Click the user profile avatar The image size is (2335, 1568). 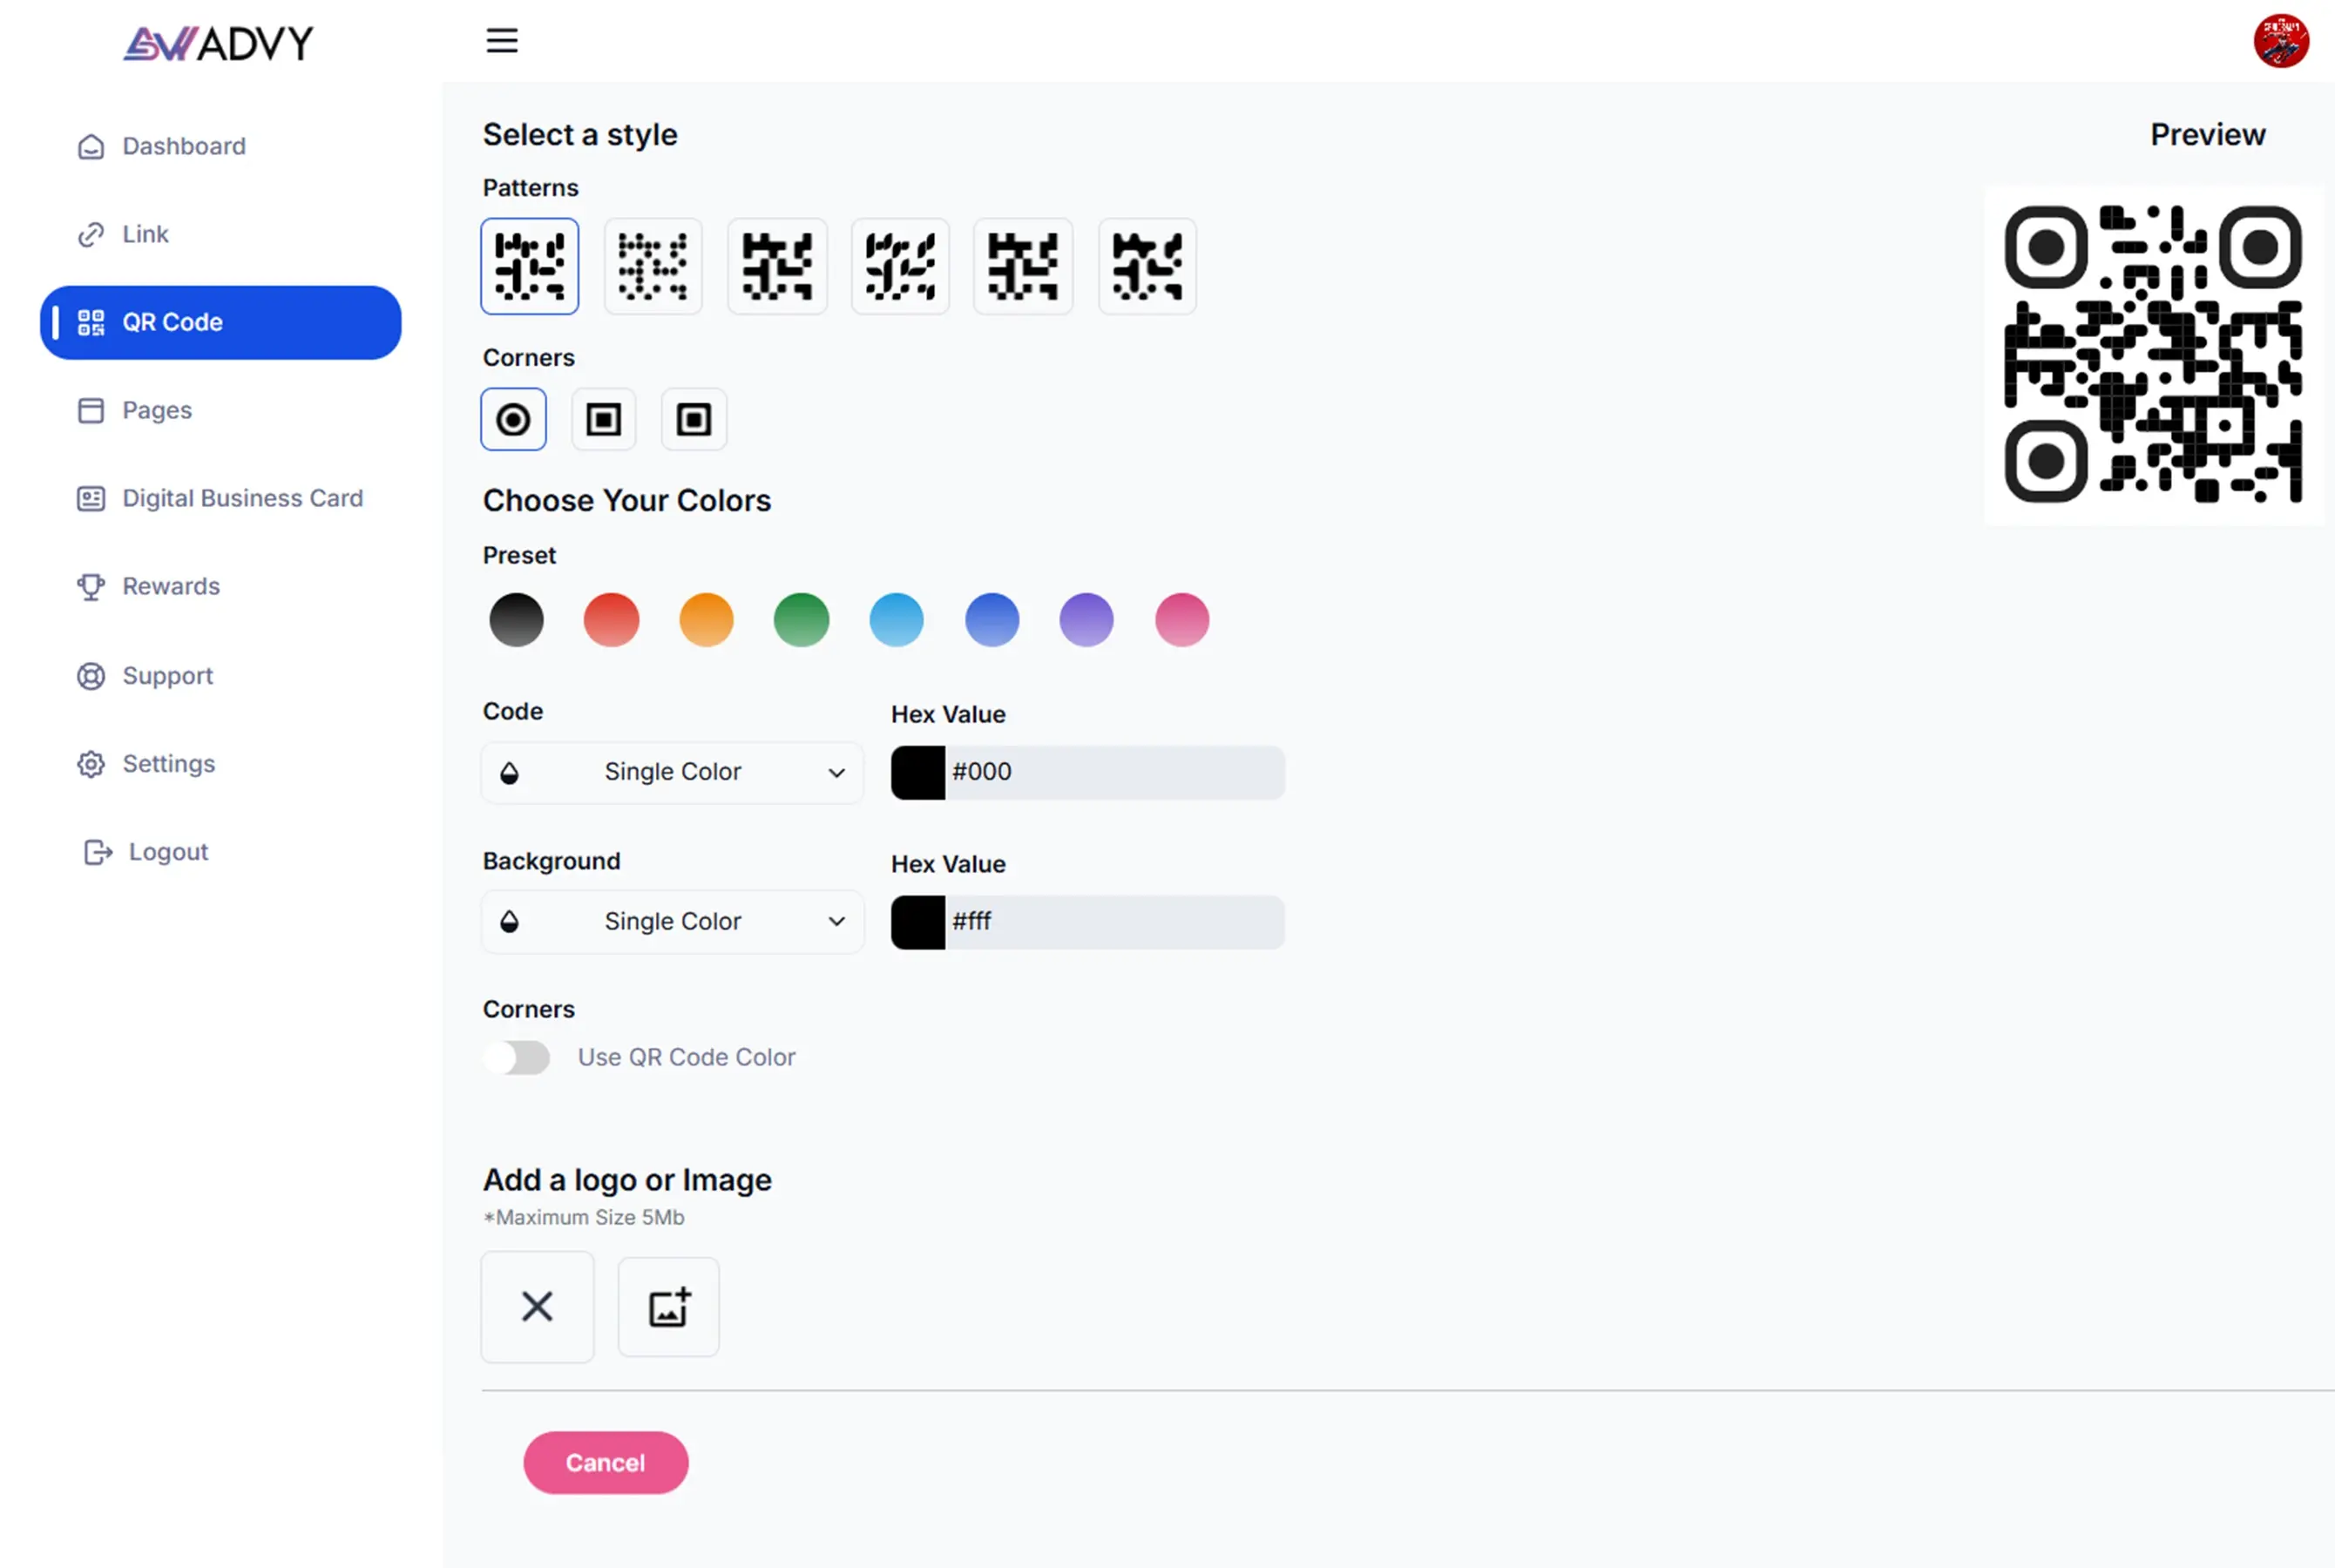coord(2280,41)
